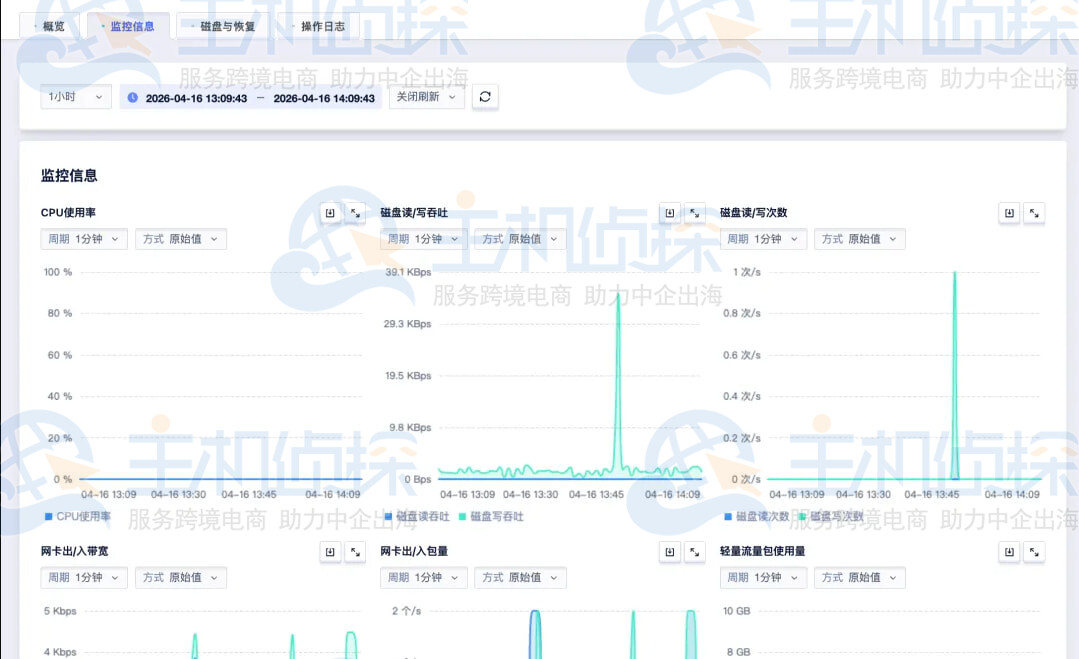The width and height of the screenshot is (1079, 659).
Task: Download the 轻量流量包使用量 chart data
Action: (x=1009, y=552)
